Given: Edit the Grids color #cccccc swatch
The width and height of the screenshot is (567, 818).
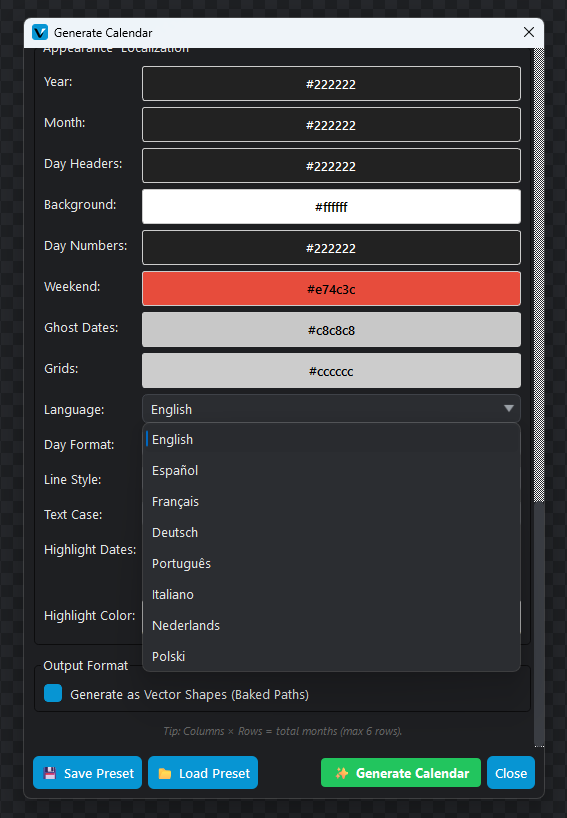Looking at the screenshot, I should 331,371.
